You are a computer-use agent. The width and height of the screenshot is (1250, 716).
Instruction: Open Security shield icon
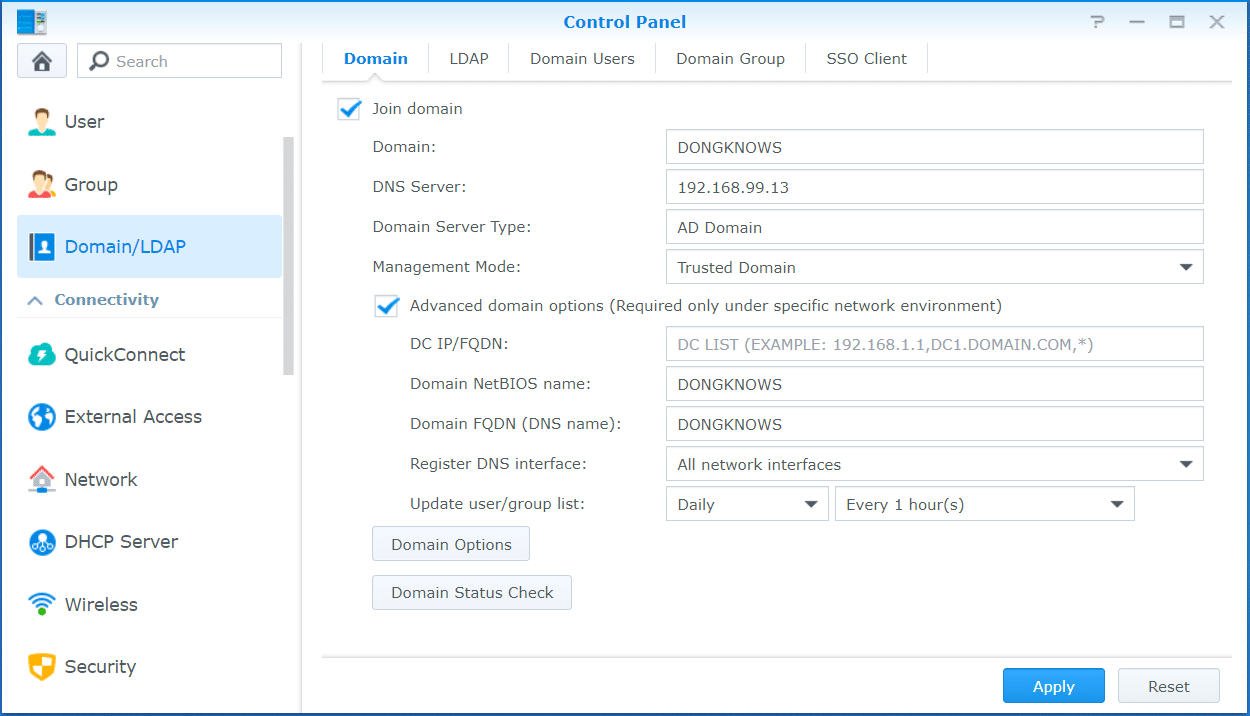click(42, 667)
